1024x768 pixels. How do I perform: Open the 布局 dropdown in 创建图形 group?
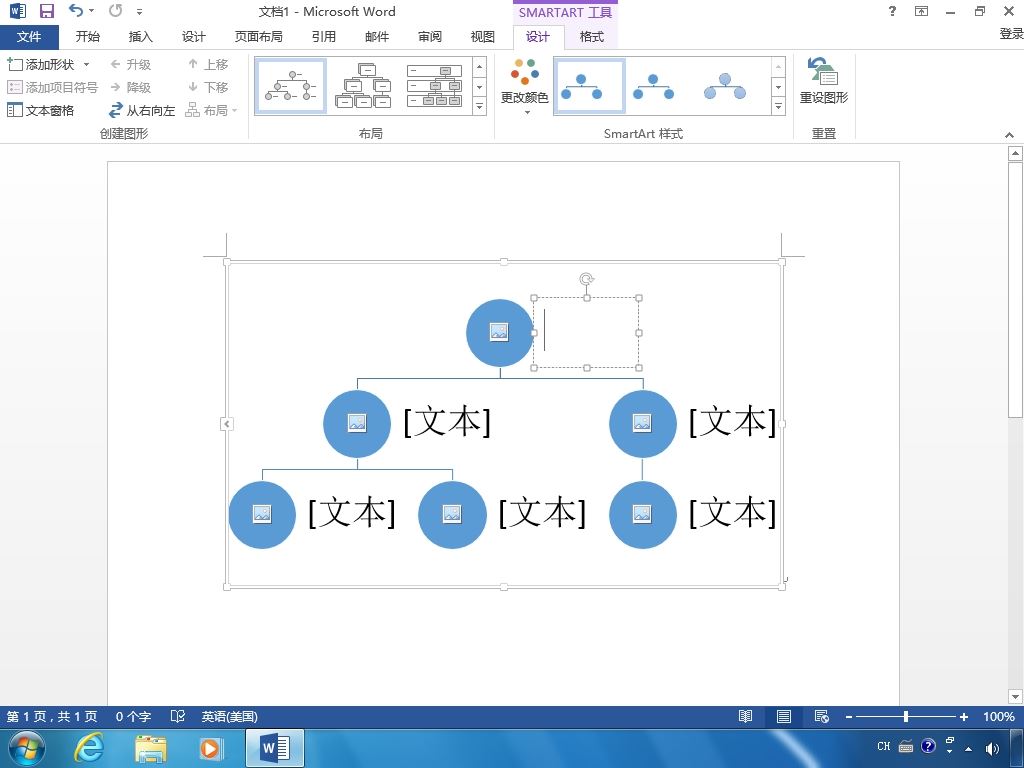coord(212,110)
